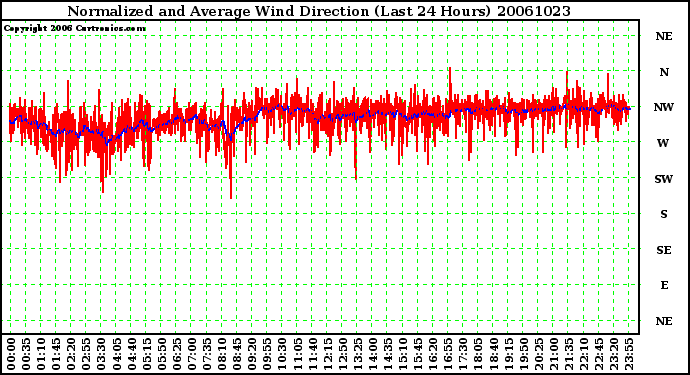Select the SE direction axis label

coord(664,250)
